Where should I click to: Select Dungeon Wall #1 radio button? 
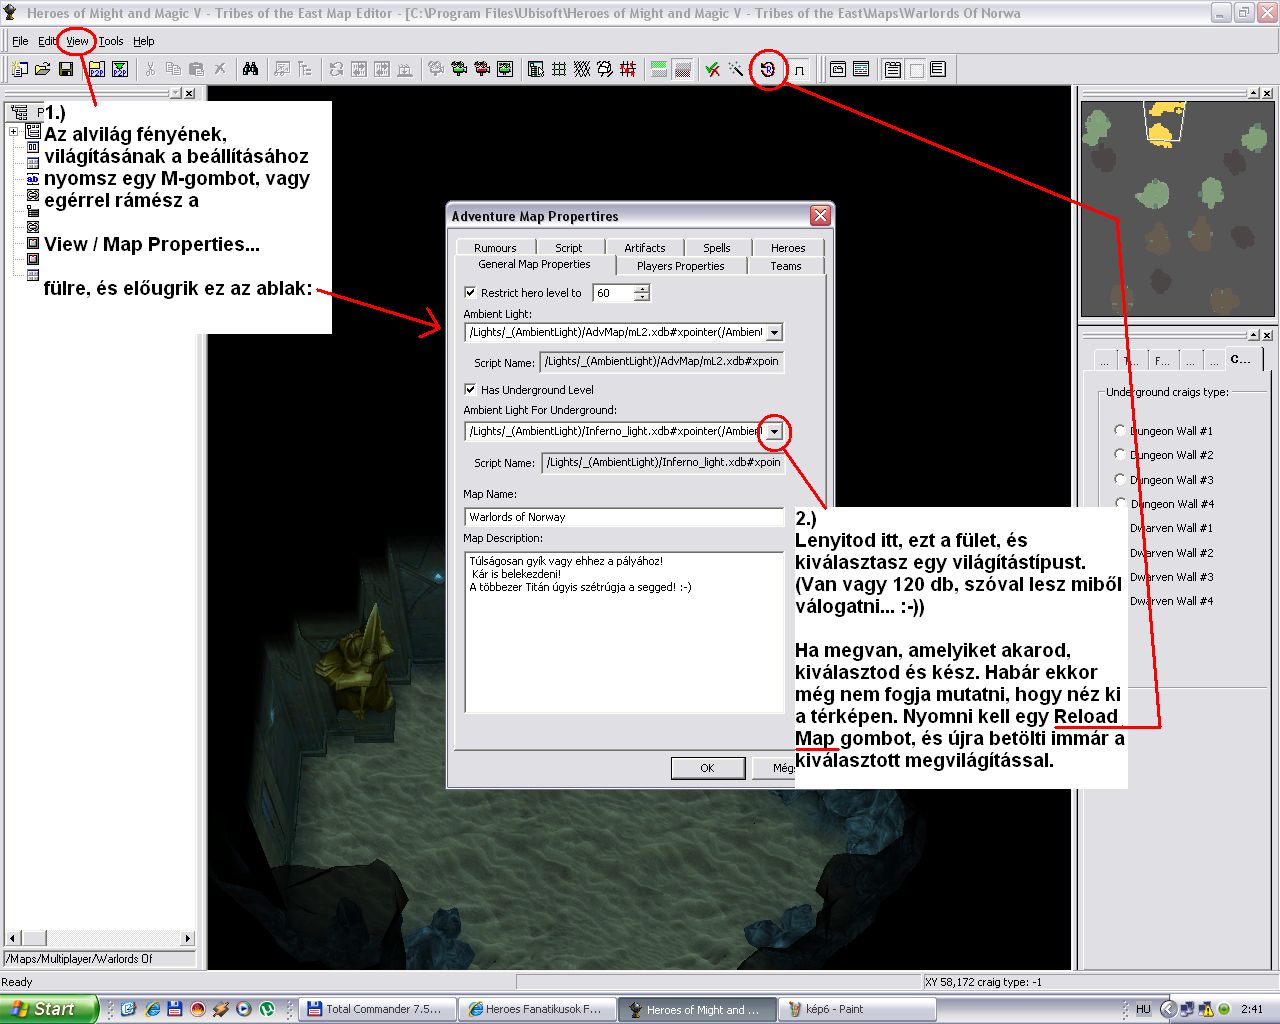coord(1119,430)
